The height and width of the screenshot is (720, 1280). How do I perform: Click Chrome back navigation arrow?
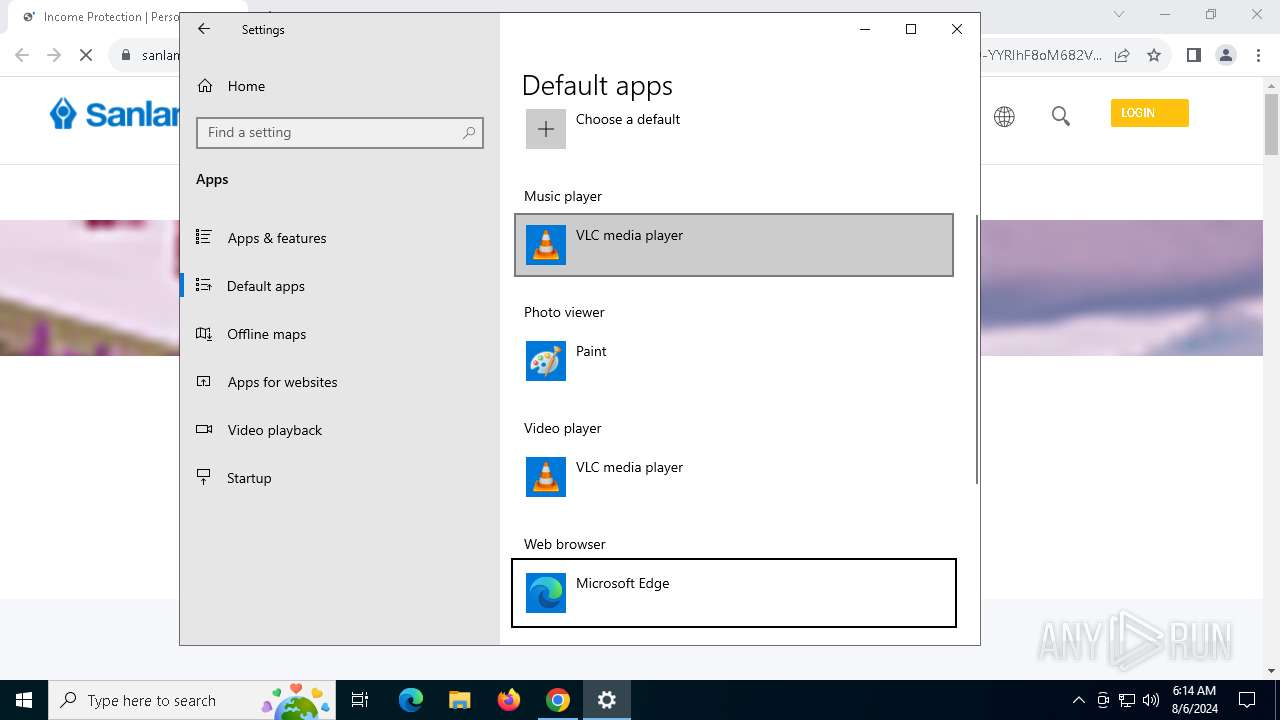pos(22,55)
